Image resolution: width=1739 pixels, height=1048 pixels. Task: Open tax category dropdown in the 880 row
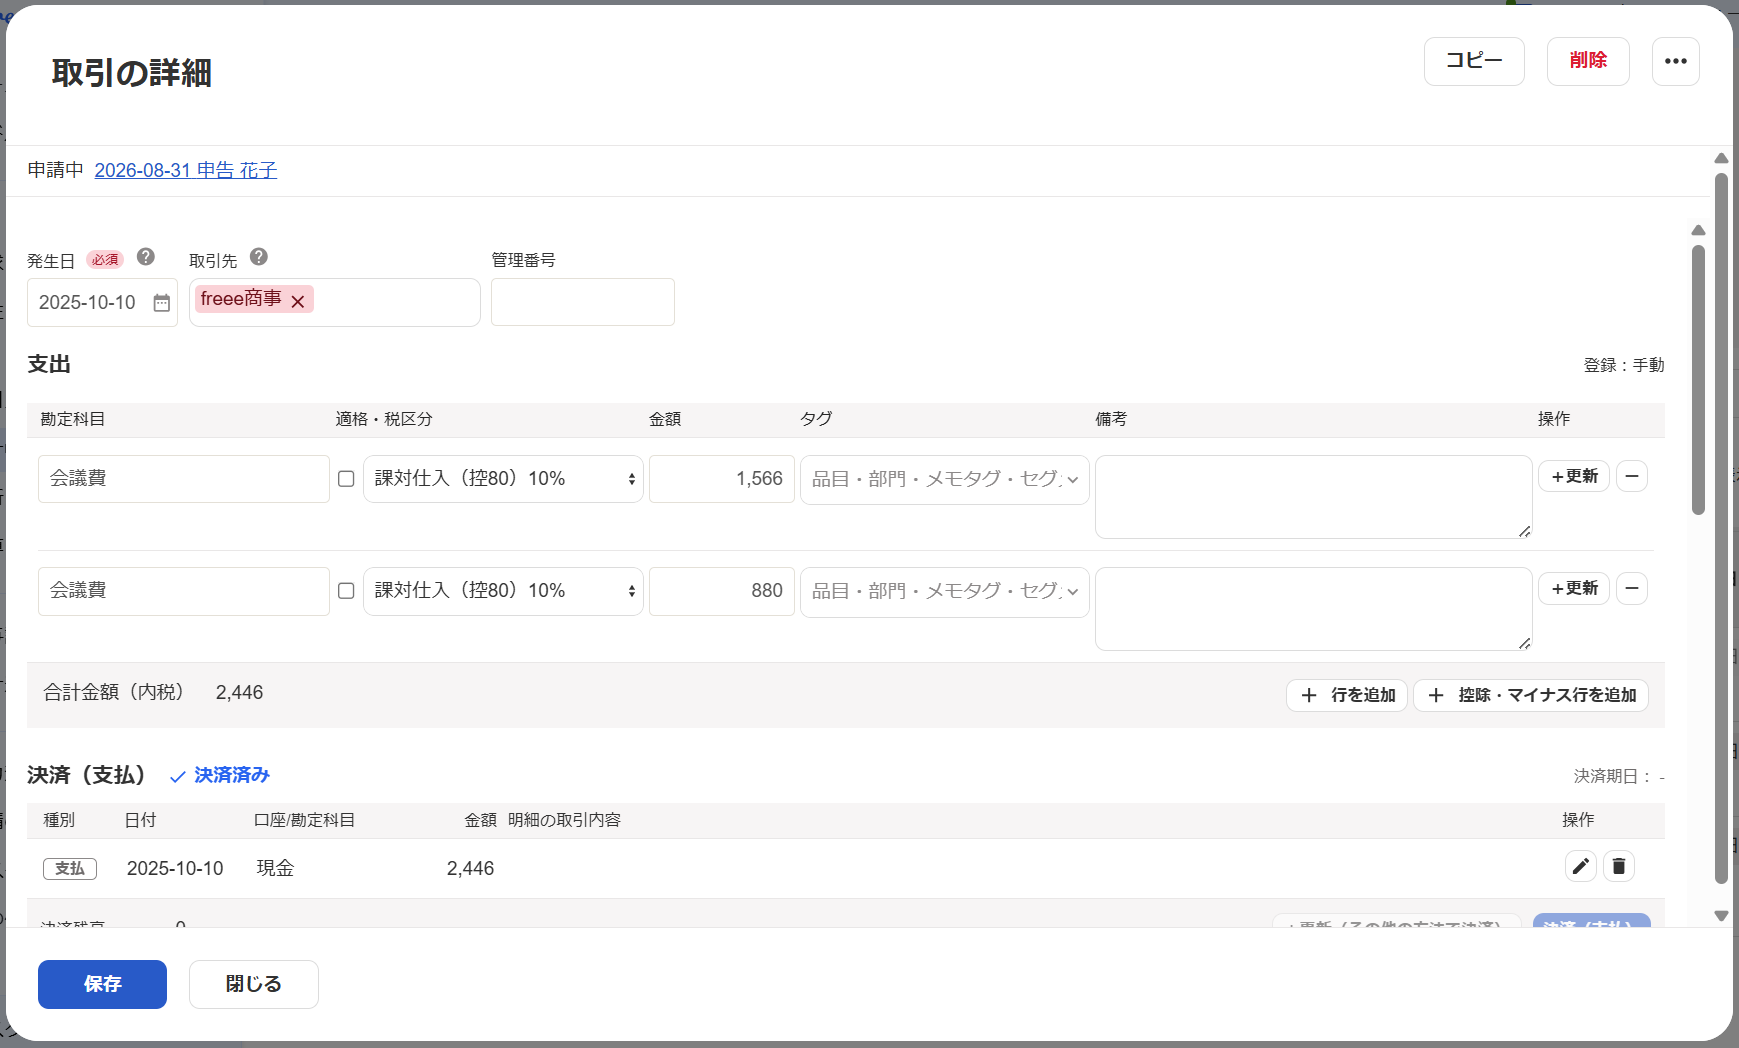tap(503, 591)
